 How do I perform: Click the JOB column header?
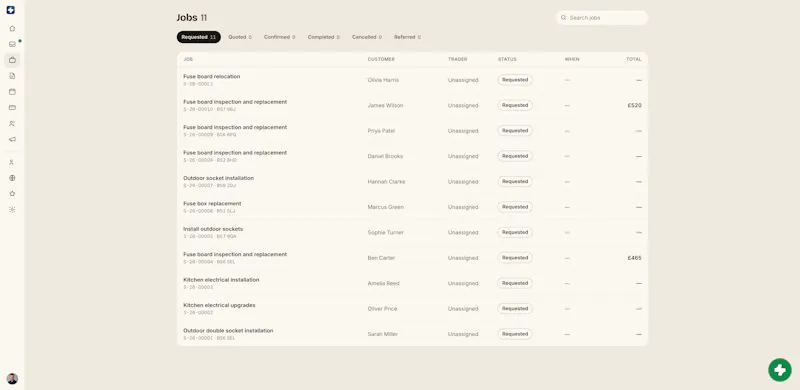pyautogui.click(x=188, y=59)
